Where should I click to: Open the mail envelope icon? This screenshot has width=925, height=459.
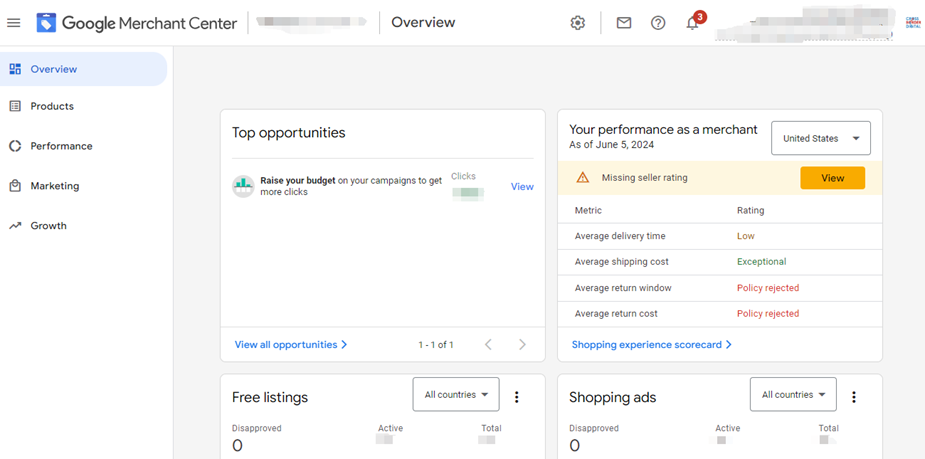tap(624, 23)
